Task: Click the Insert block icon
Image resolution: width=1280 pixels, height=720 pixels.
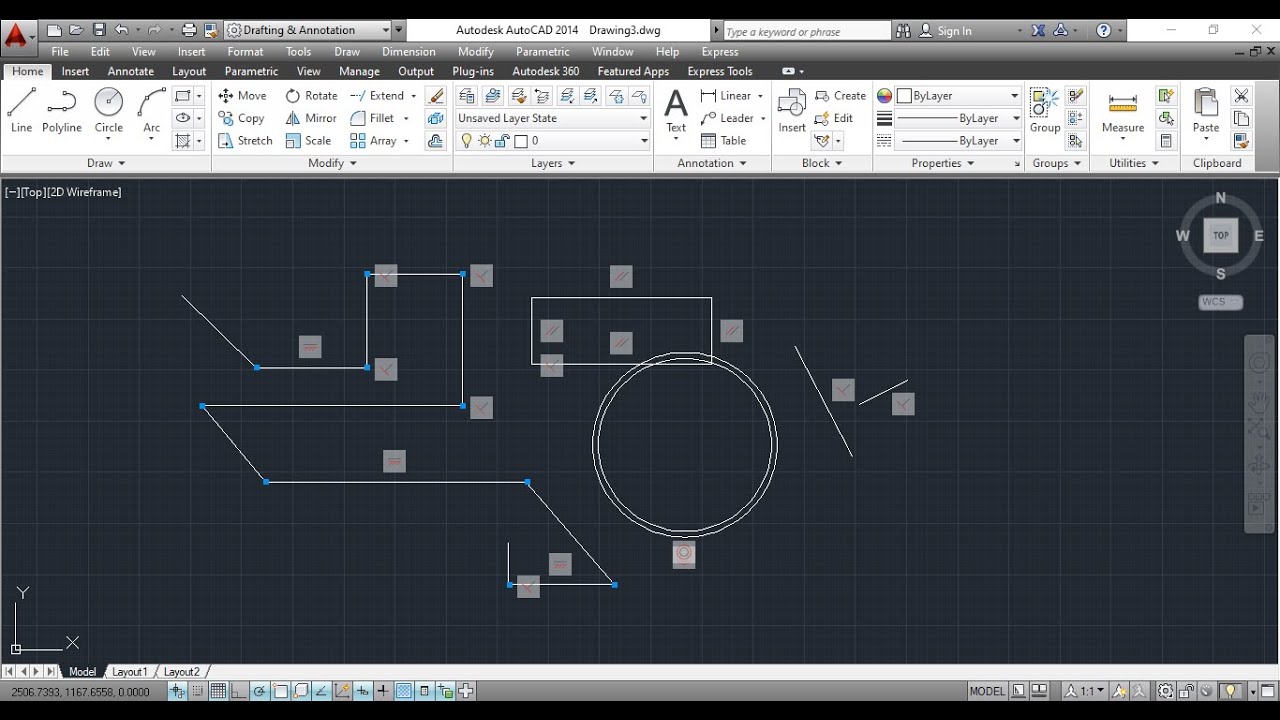Action: coord(792,110)
